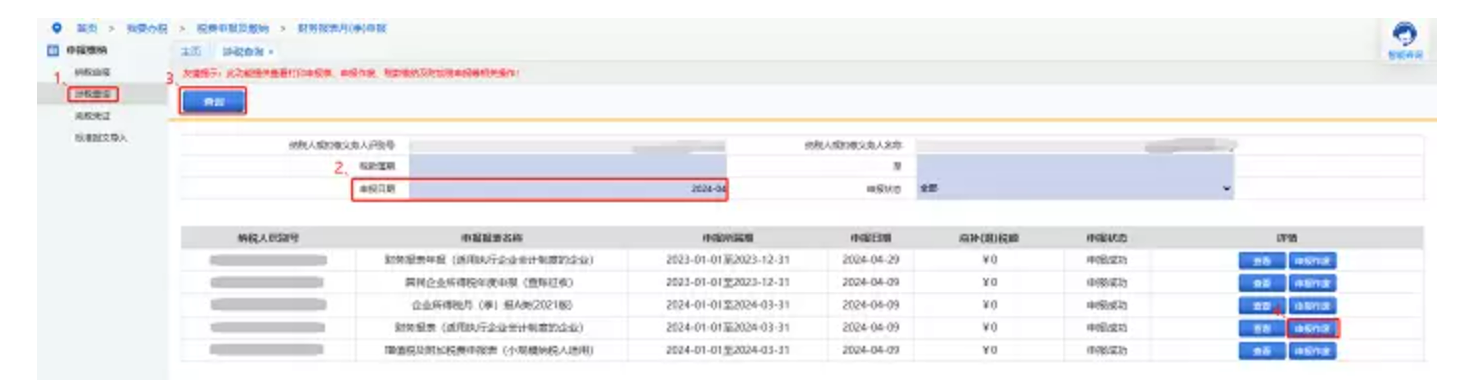Open 标准报文导入 in the left sidebar

[101, 138]
